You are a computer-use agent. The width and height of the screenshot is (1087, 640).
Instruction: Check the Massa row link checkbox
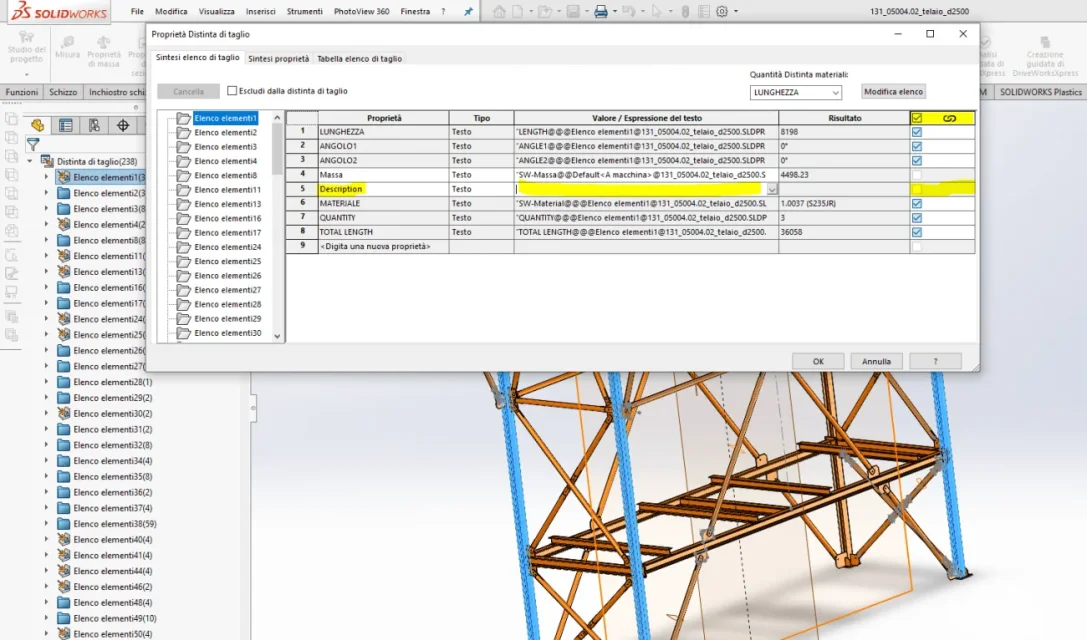[x=916, y=175]
